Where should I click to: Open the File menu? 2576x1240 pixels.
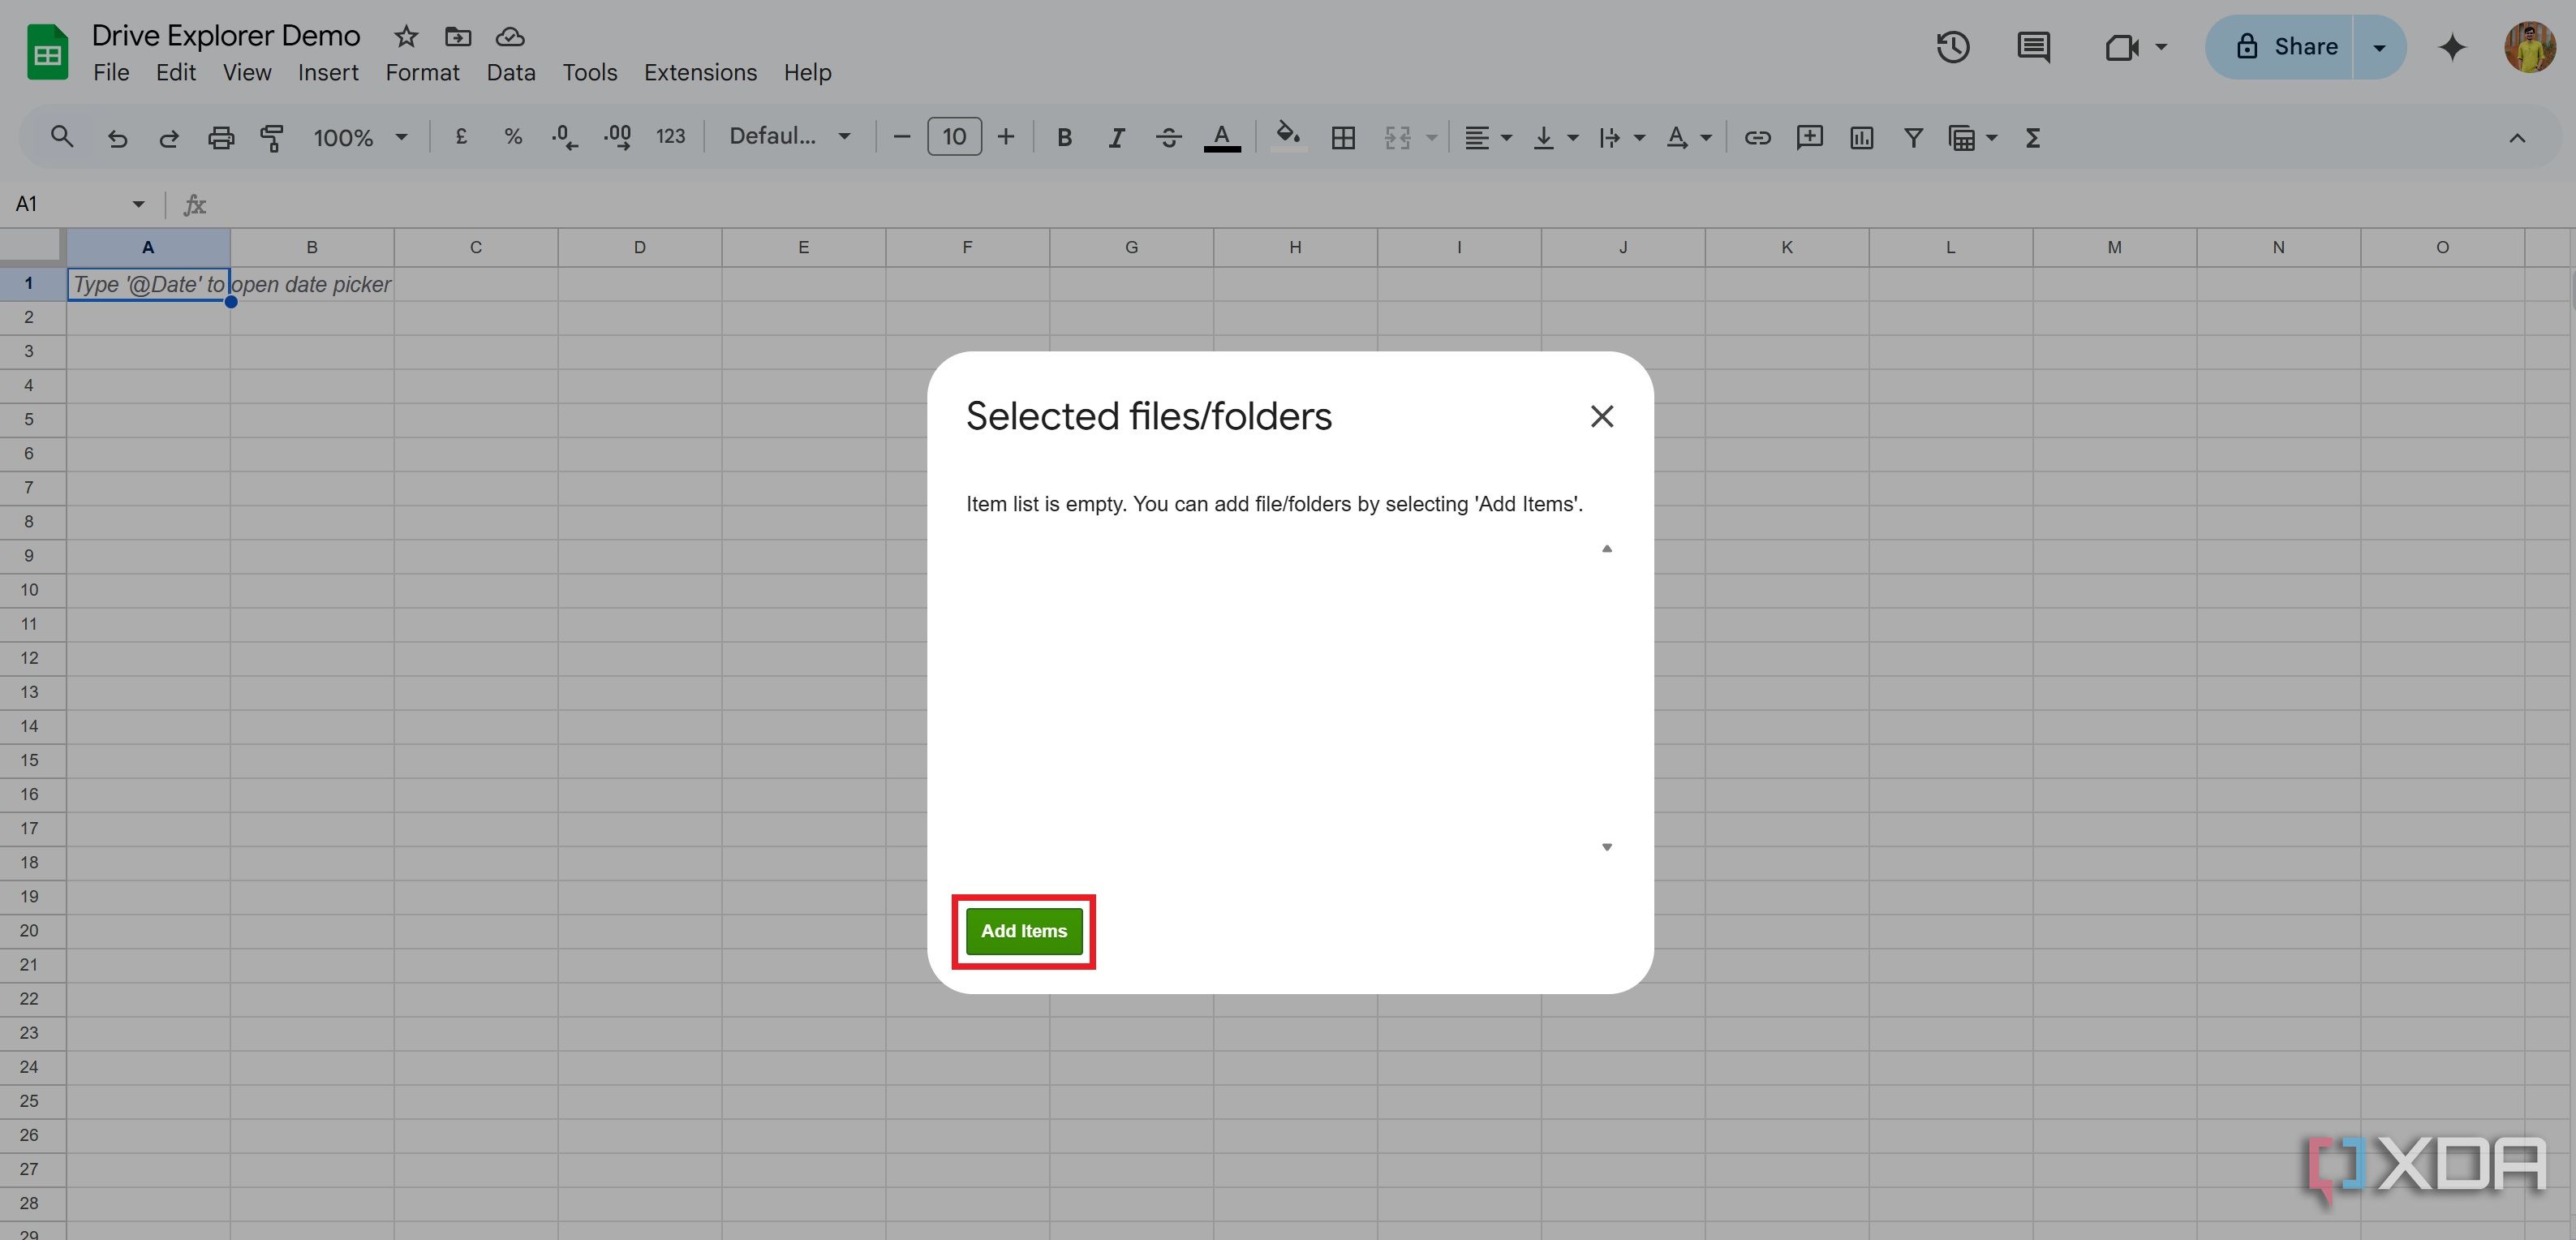point(111,73)
